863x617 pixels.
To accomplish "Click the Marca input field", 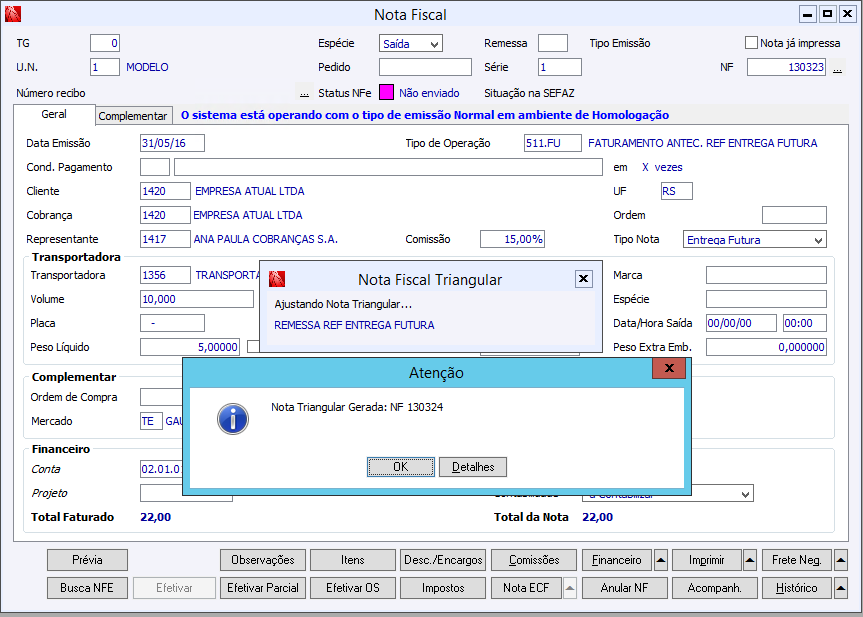I will 766,275.
